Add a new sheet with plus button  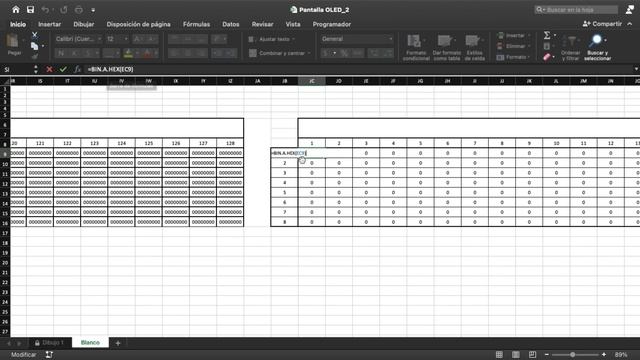118,343
